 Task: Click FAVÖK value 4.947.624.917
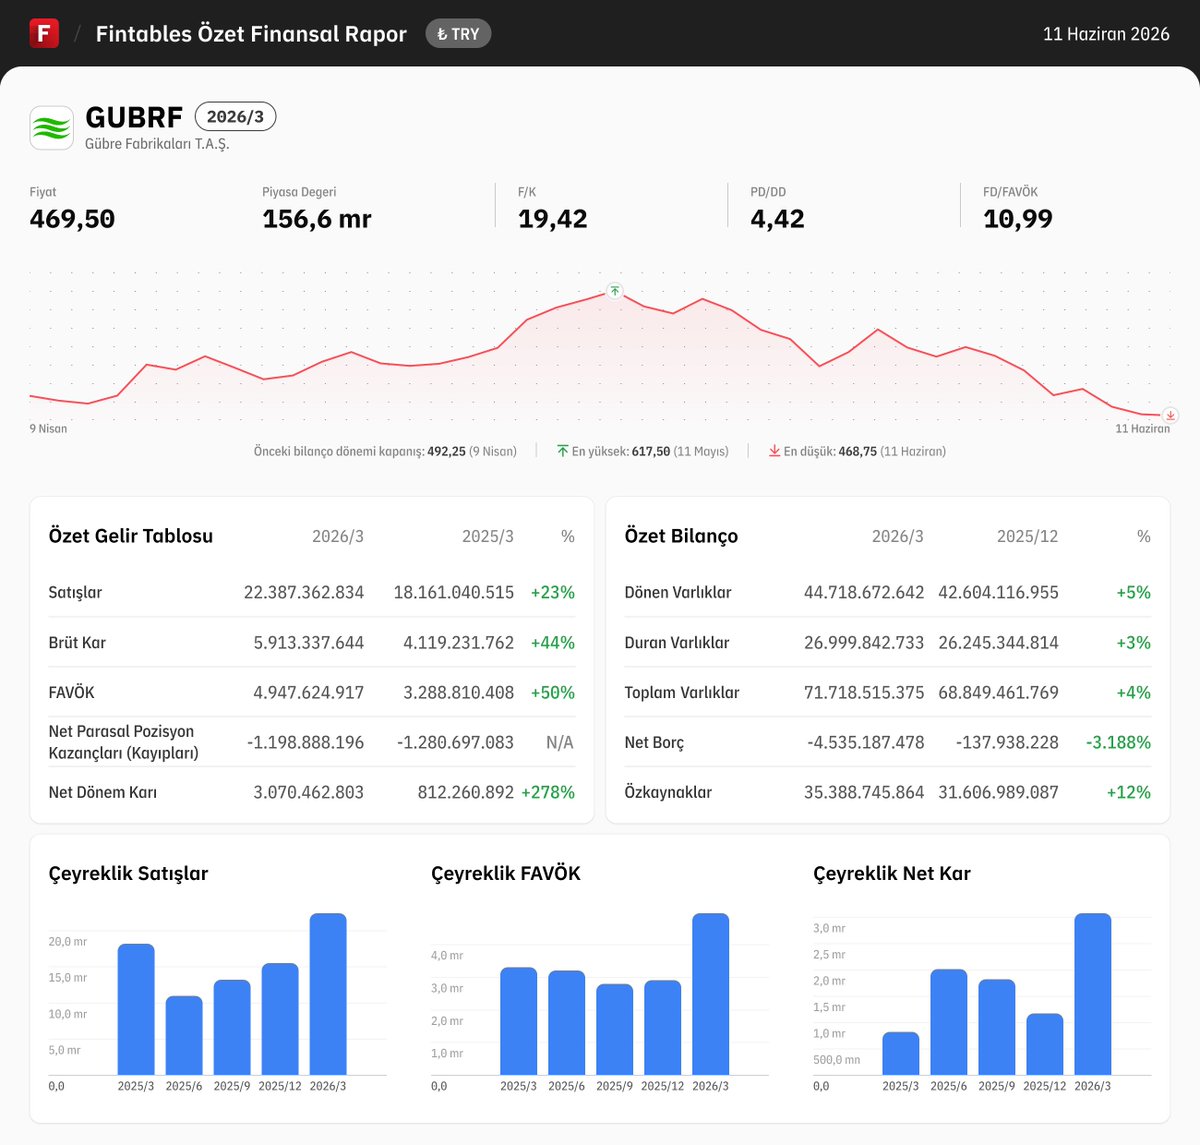pos(309,693)
